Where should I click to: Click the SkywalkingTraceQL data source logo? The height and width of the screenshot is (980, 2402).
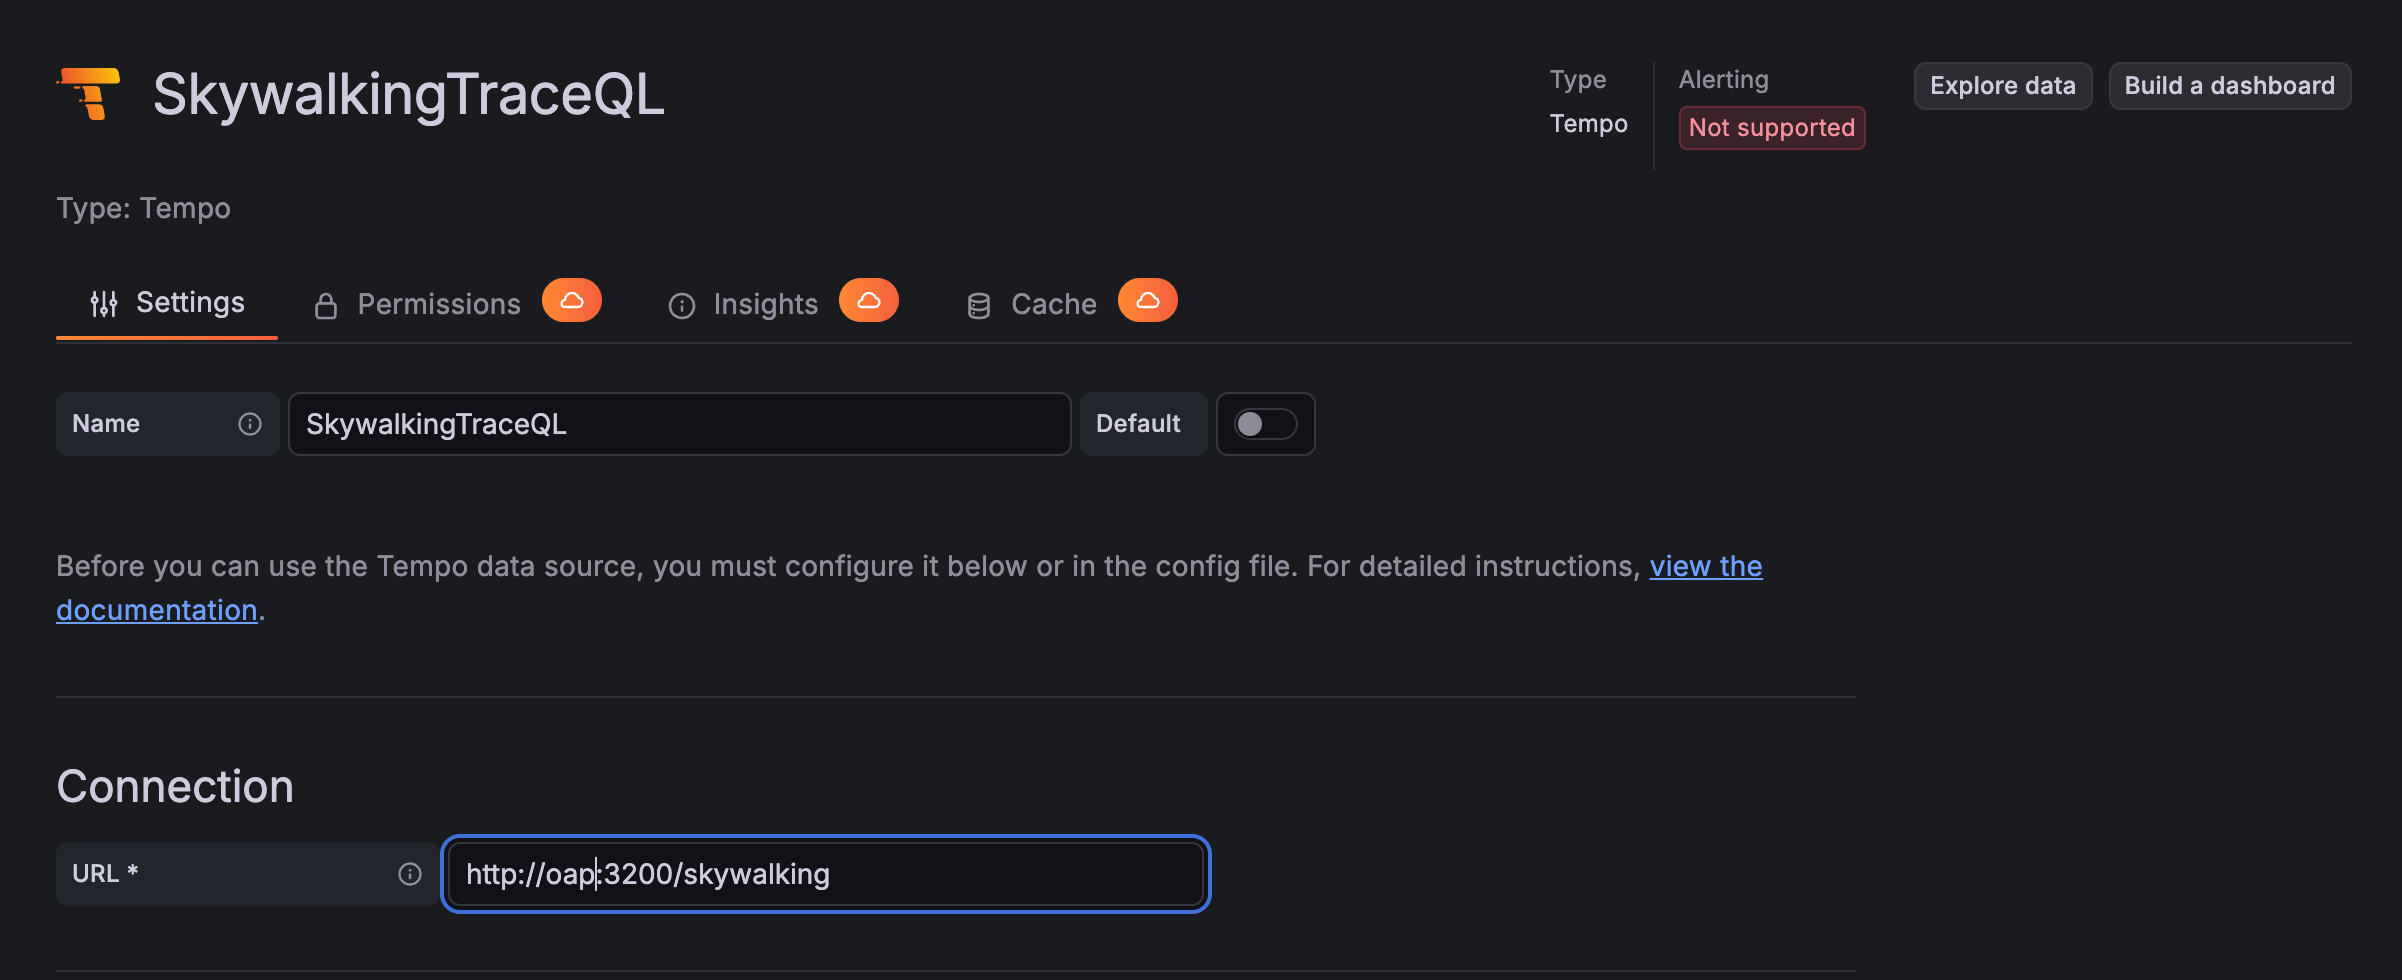pyautogui.click(x=89, y=93)
